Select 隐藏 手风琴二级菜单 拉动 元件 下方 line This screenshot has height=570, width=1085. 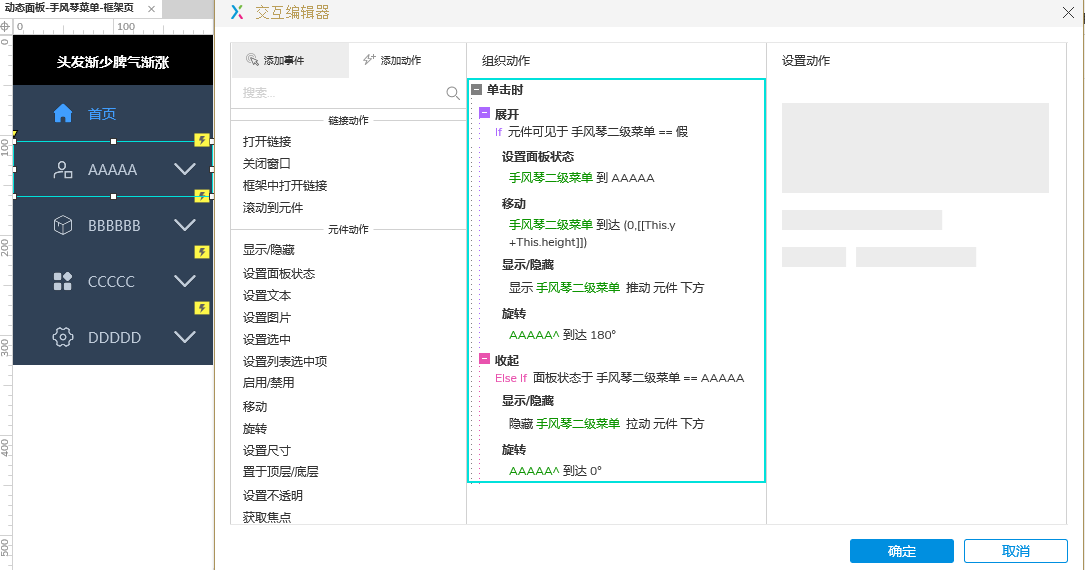[x=606, y=424]
